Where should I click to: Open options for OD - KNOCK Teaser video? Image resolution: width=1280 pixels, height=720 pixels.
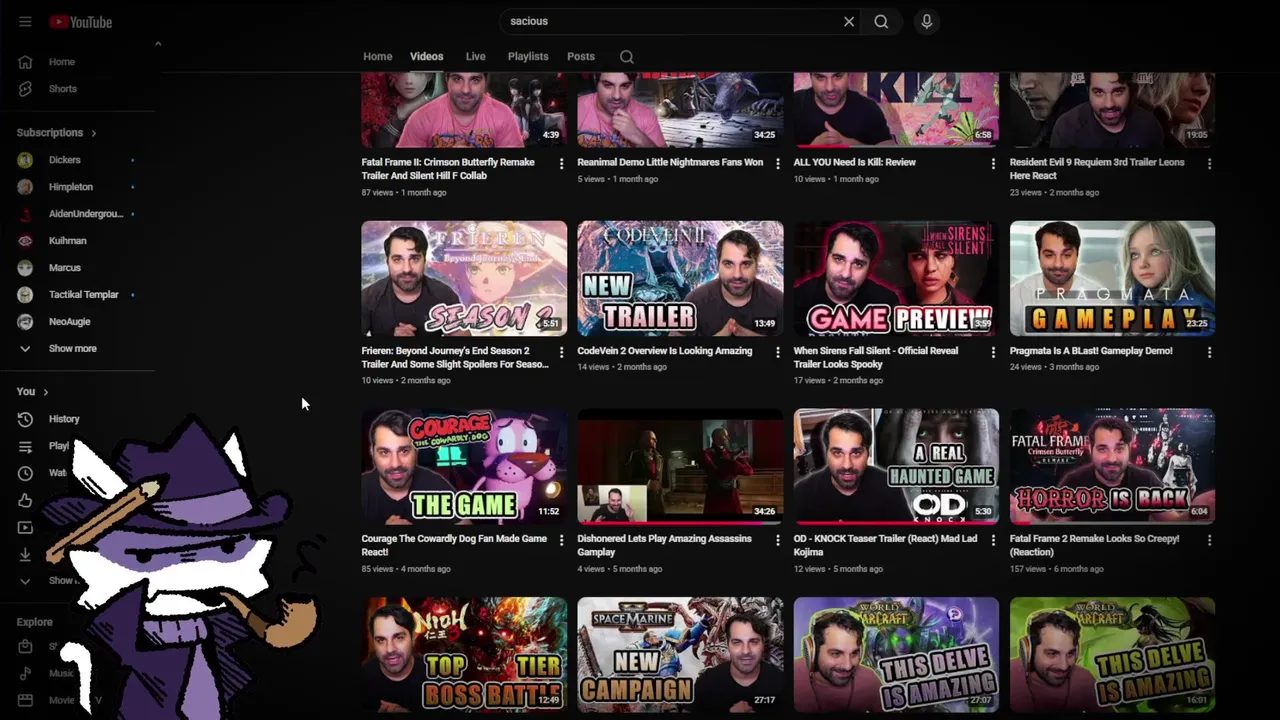(x=993, y=540)
